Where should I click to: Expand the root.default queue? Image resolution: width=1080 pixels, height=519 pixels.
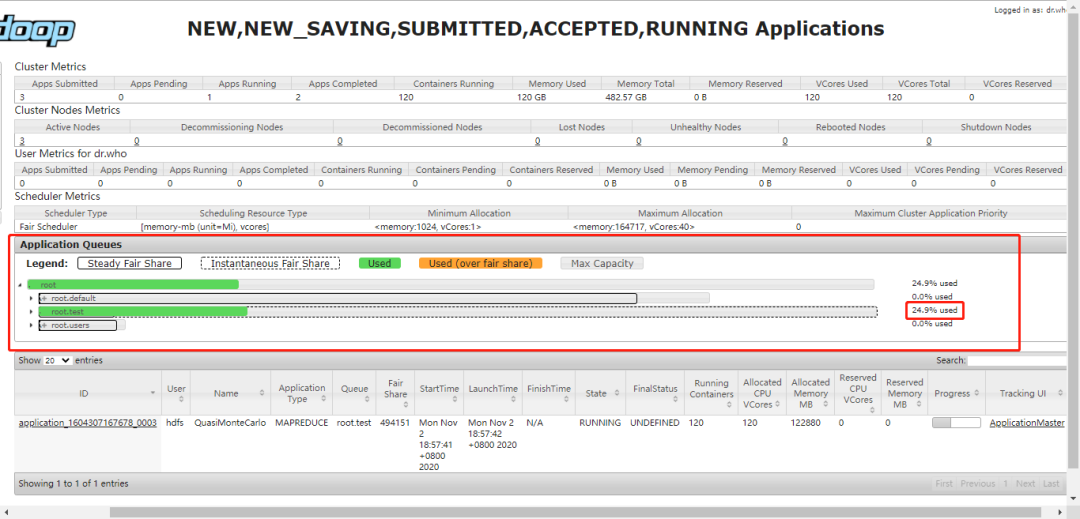tap(31, 298)
